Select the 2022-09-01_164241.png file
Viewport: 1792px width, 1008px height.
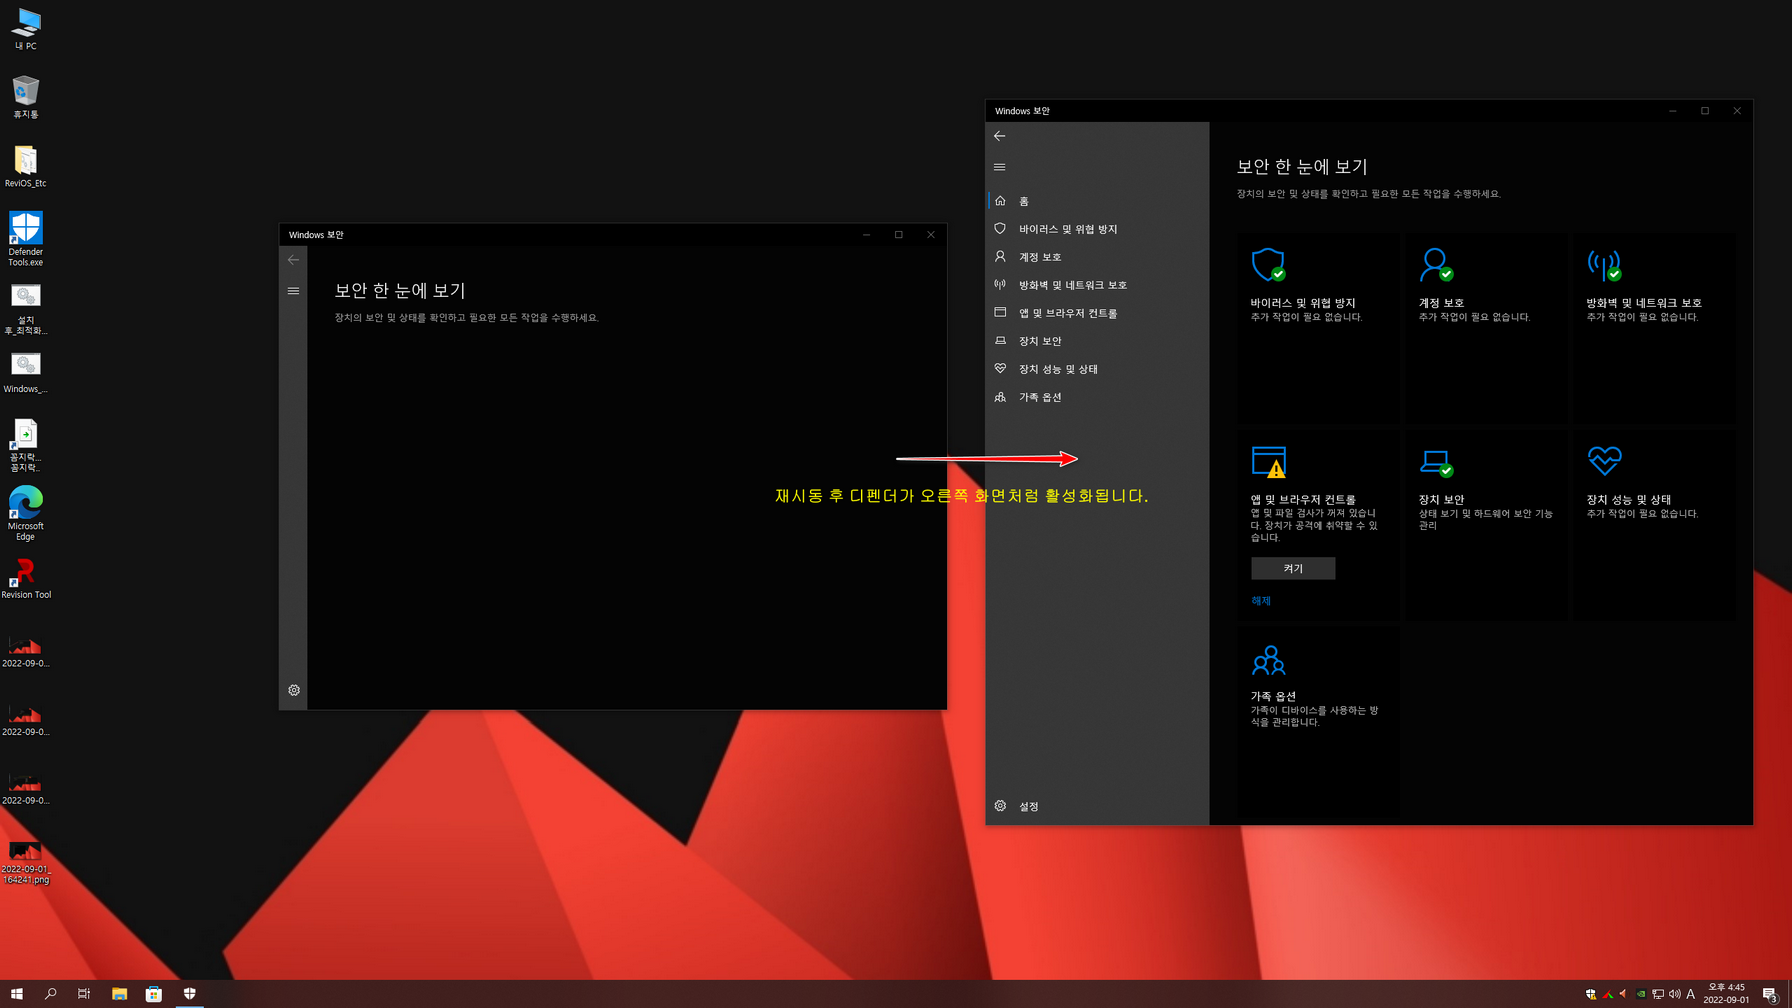(26, 862)
